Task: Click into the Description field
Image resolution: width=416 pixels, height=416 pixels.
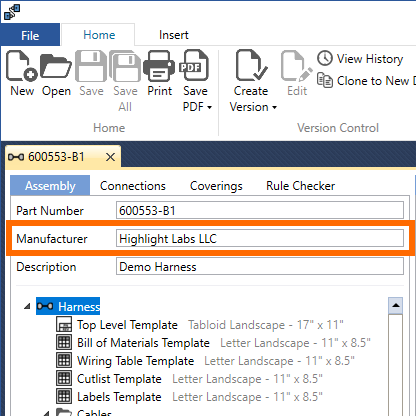Action: click(x=260, y=266)
